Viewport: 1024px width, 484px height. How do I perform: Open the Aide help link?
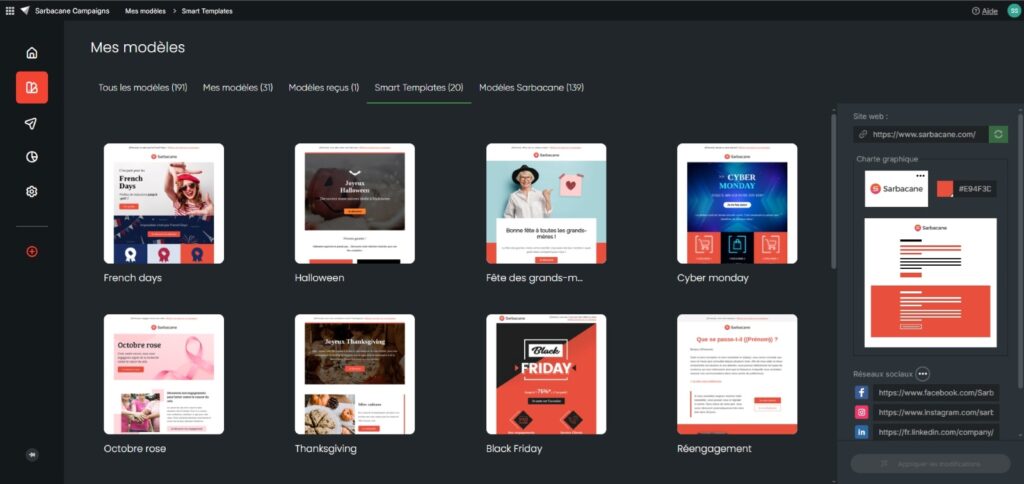(984, 11)
